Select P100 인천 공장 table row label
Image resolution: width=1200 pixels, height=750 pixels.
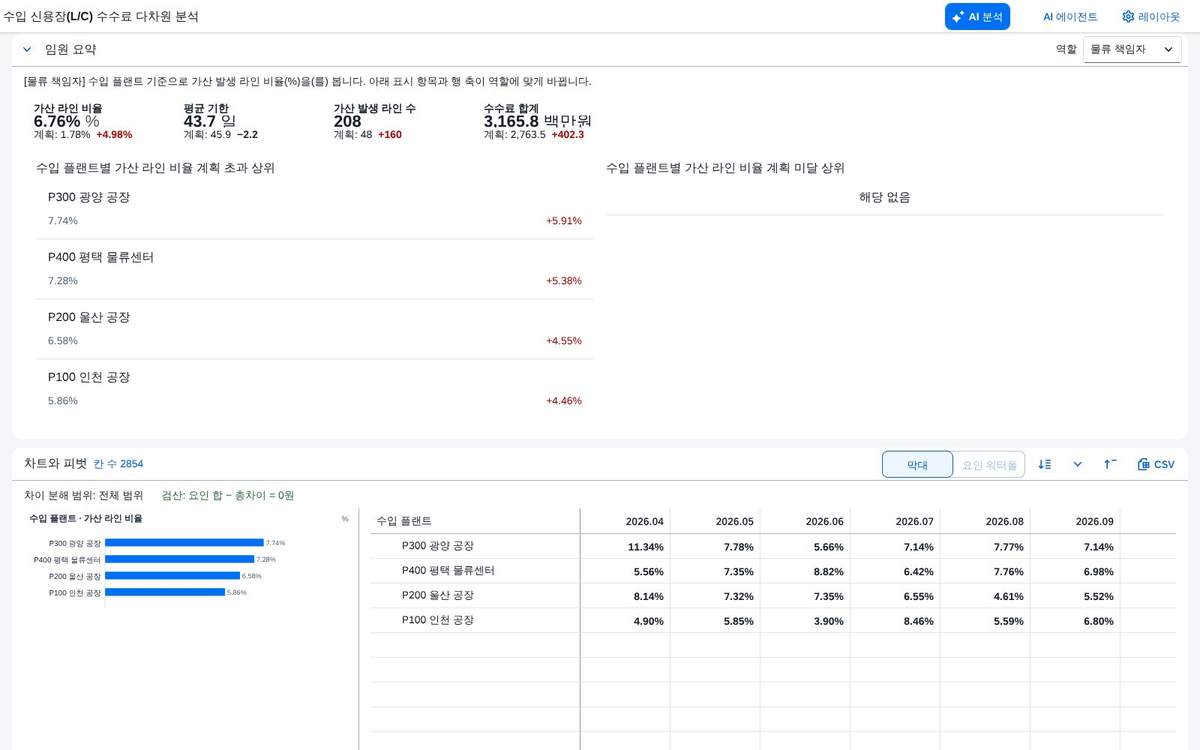tap(438, 620)
